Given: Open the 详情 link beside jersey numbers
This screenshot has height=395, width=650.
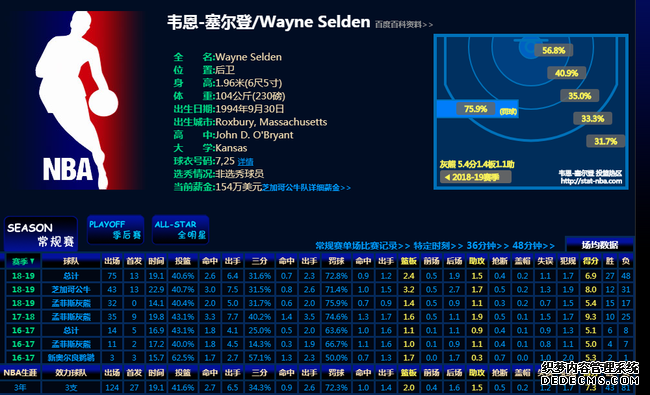Looking at the screenshot, I should point(245,162).
